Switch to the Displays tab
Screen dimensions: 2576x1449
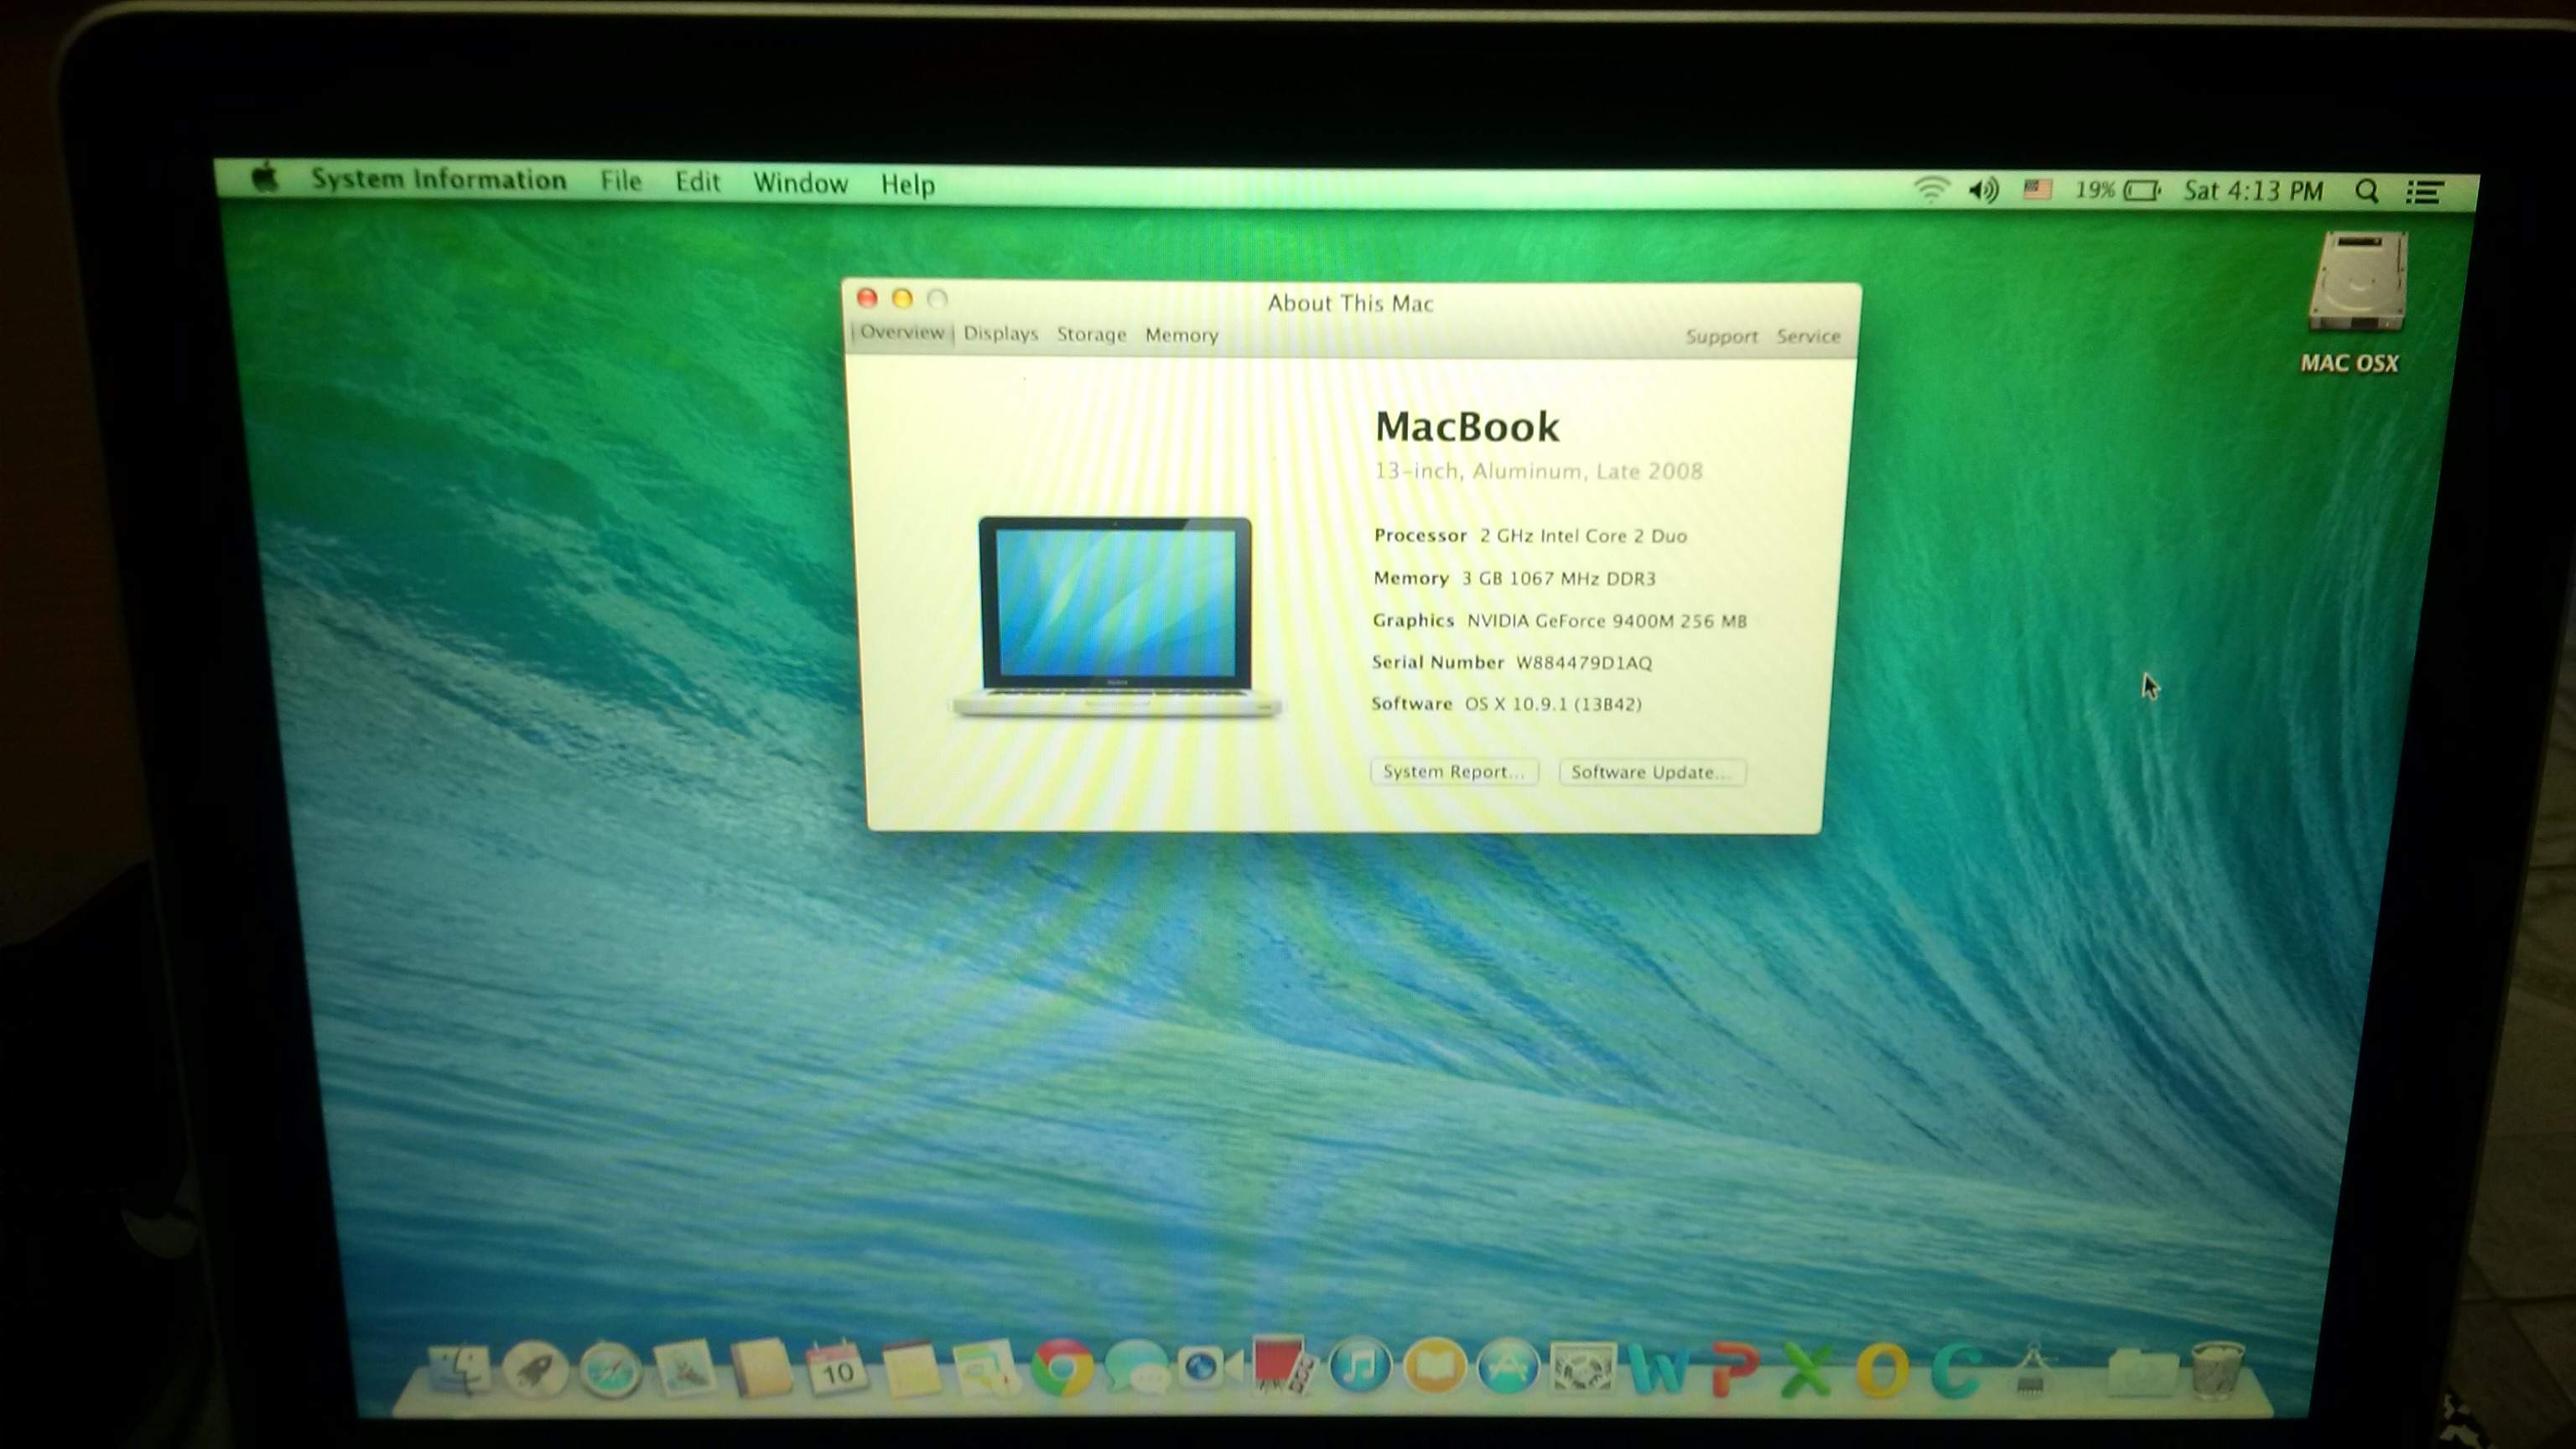tap(1000, 334)
